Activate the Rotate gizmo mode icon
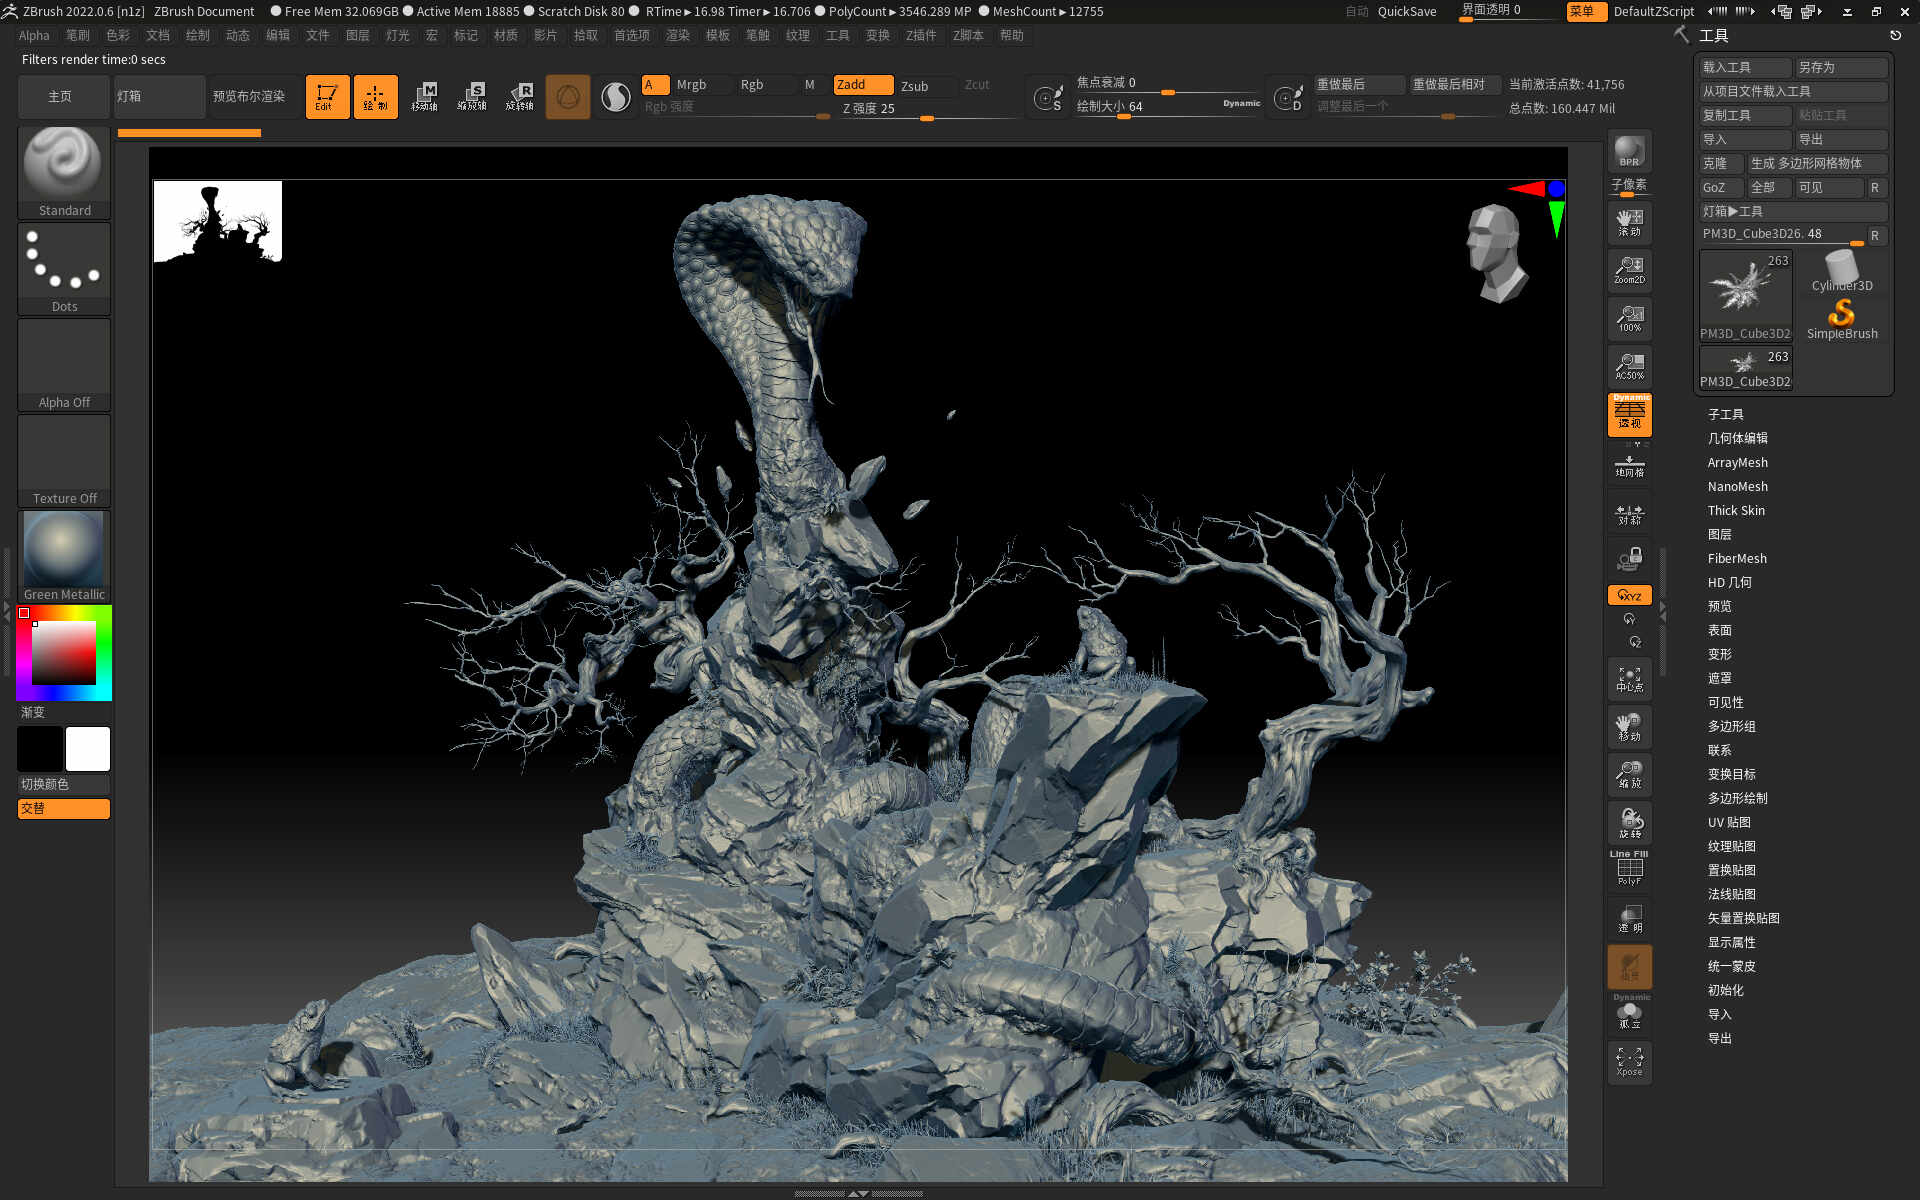The image size is (1920, 1200). pyautogui.click(x=520, y=97)
